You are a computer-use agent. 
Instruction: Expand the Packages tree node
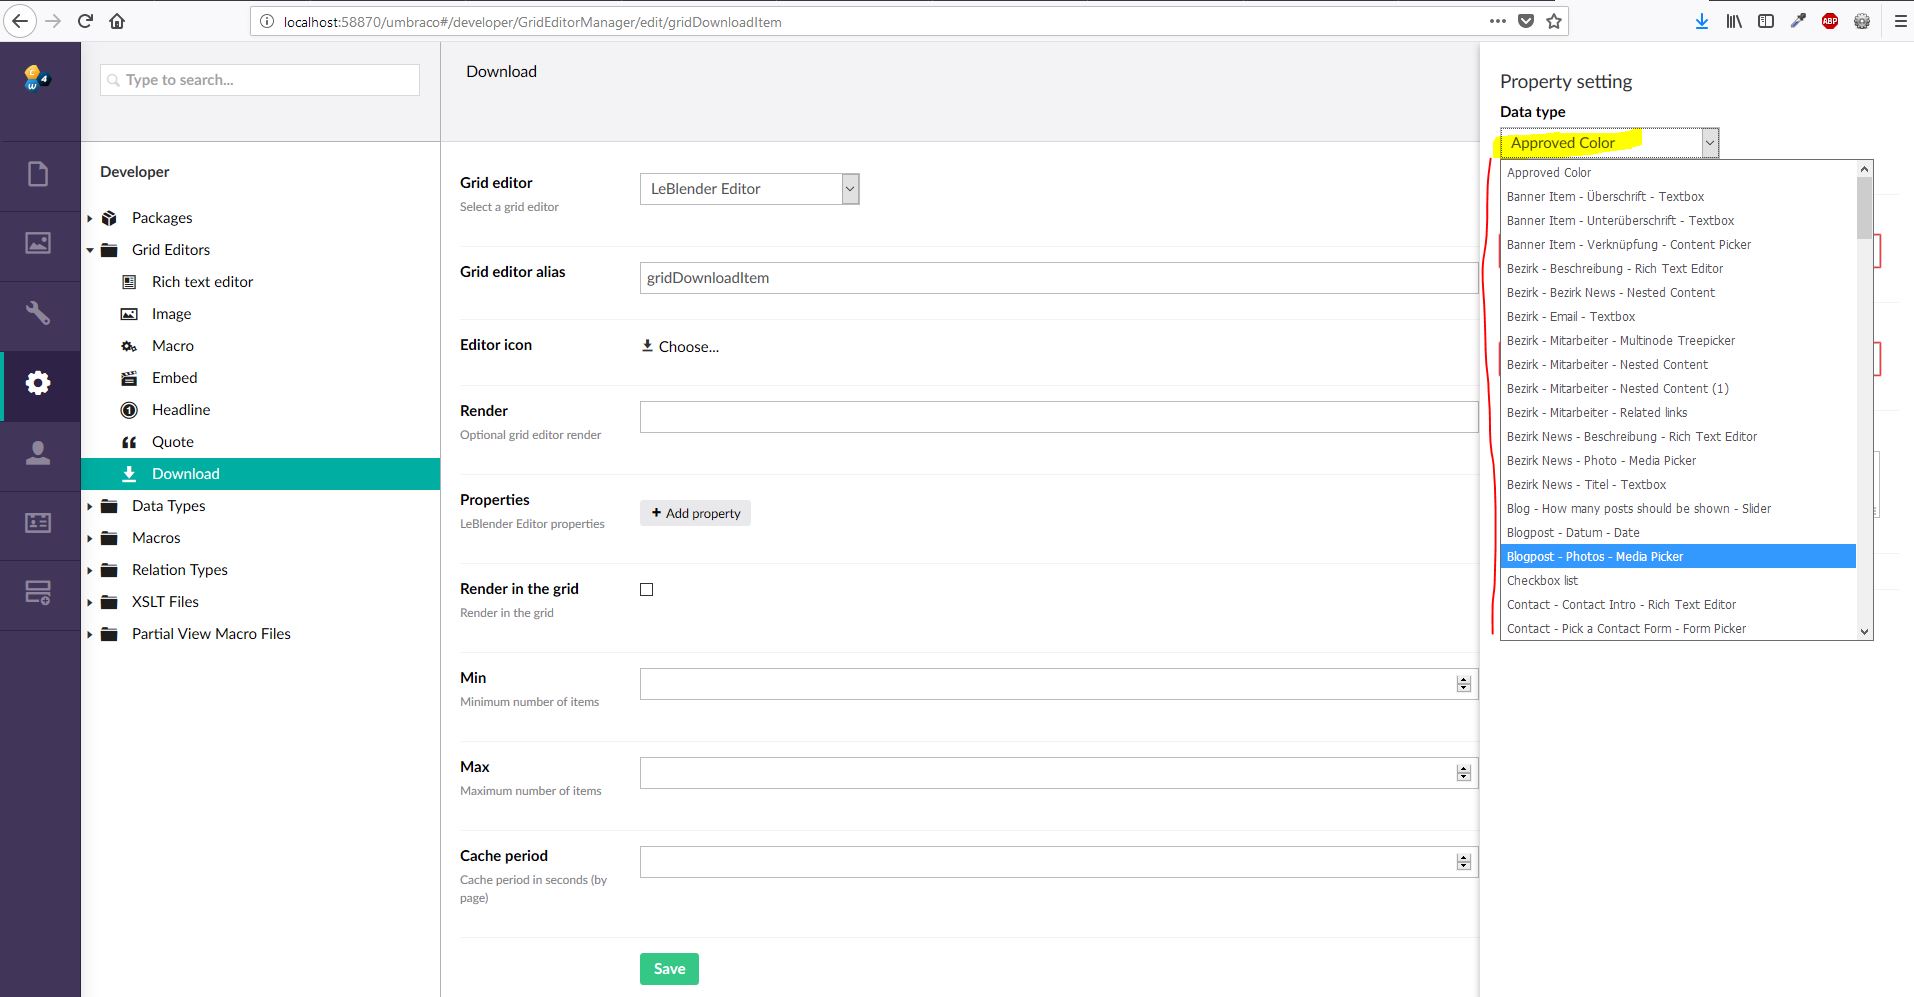[90, 218]
